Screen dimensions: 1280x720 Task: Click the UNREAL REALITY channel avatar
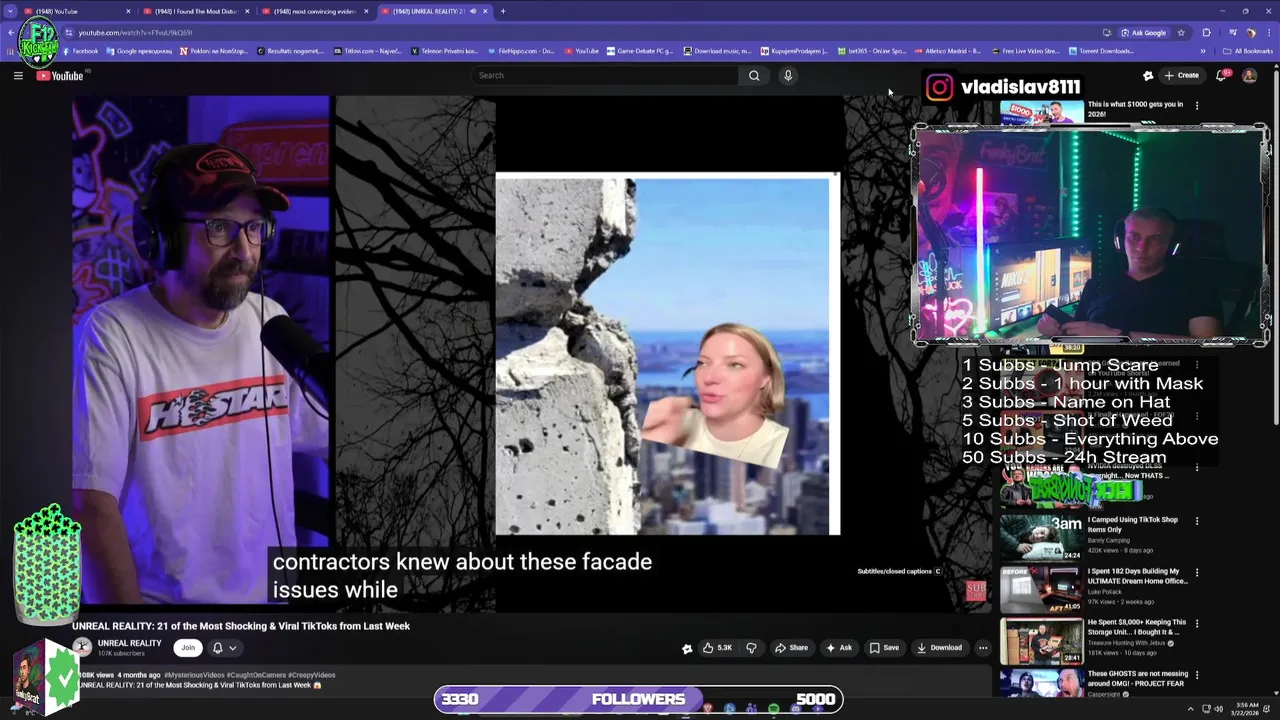point(82,647)
